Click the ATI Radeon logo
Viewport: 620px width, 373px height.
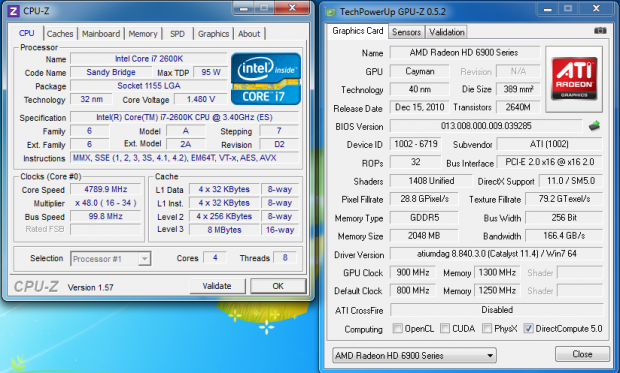(574, 79)
